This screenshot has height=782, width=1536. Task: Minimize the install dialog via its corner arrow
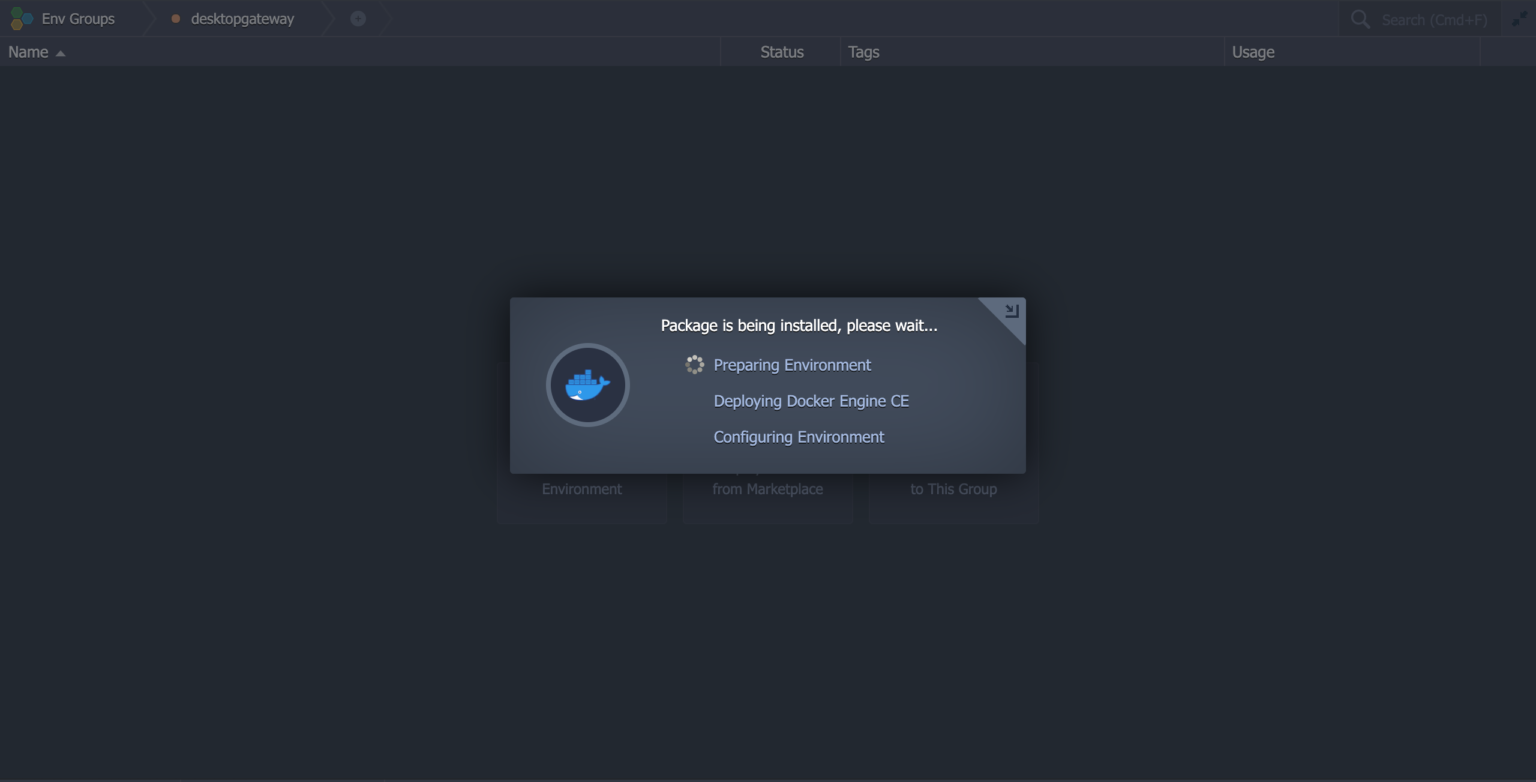coord(1012,310)
